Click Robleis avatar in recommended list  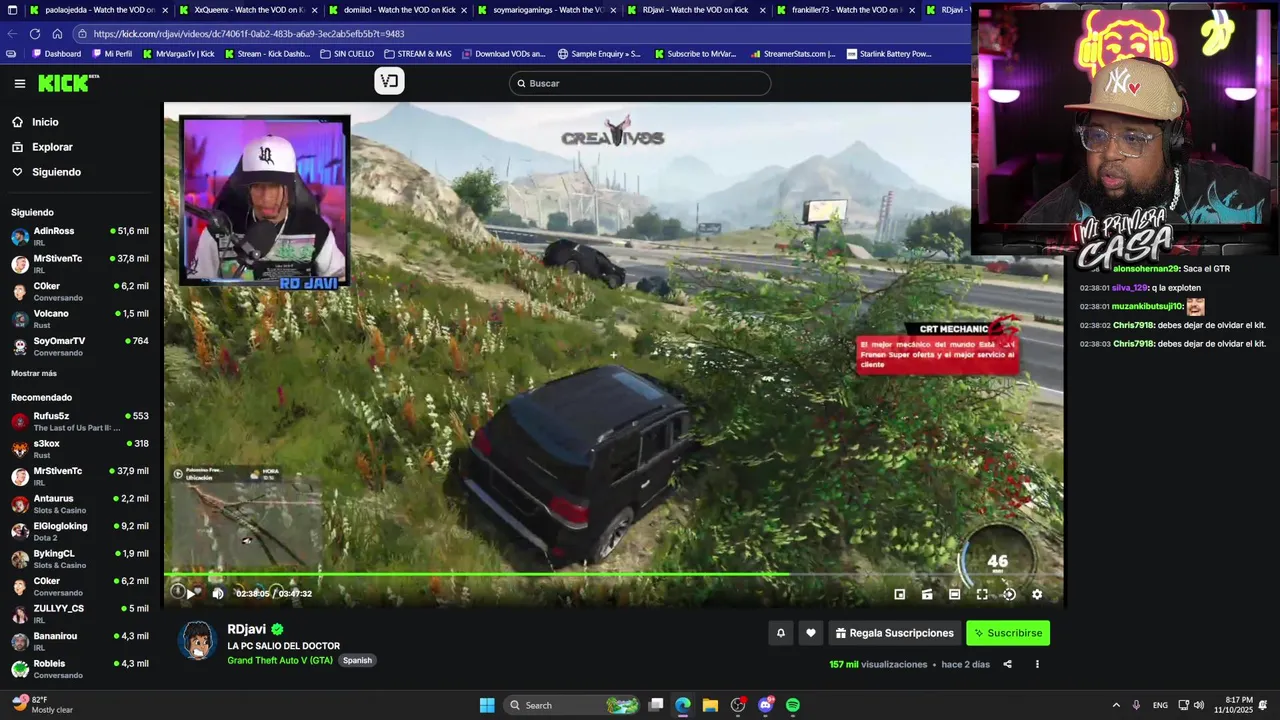tap(20, 669)
